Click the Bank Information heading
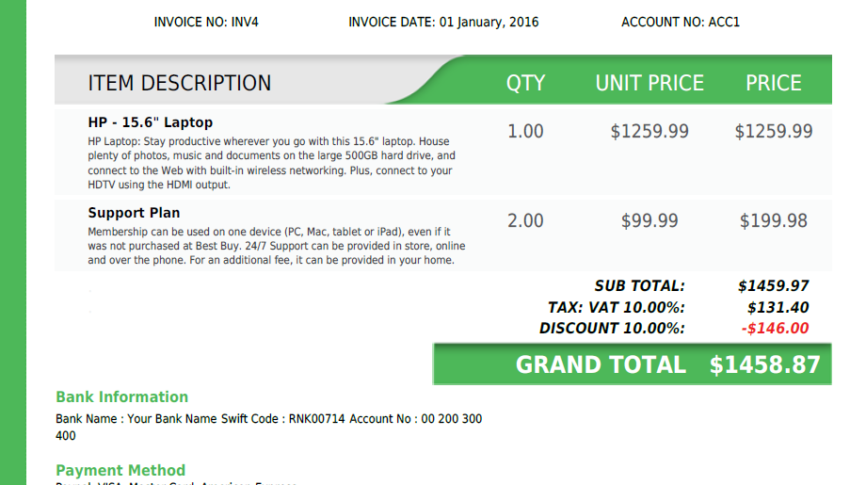This screenshot has width=850, height=485. (122, 397)
